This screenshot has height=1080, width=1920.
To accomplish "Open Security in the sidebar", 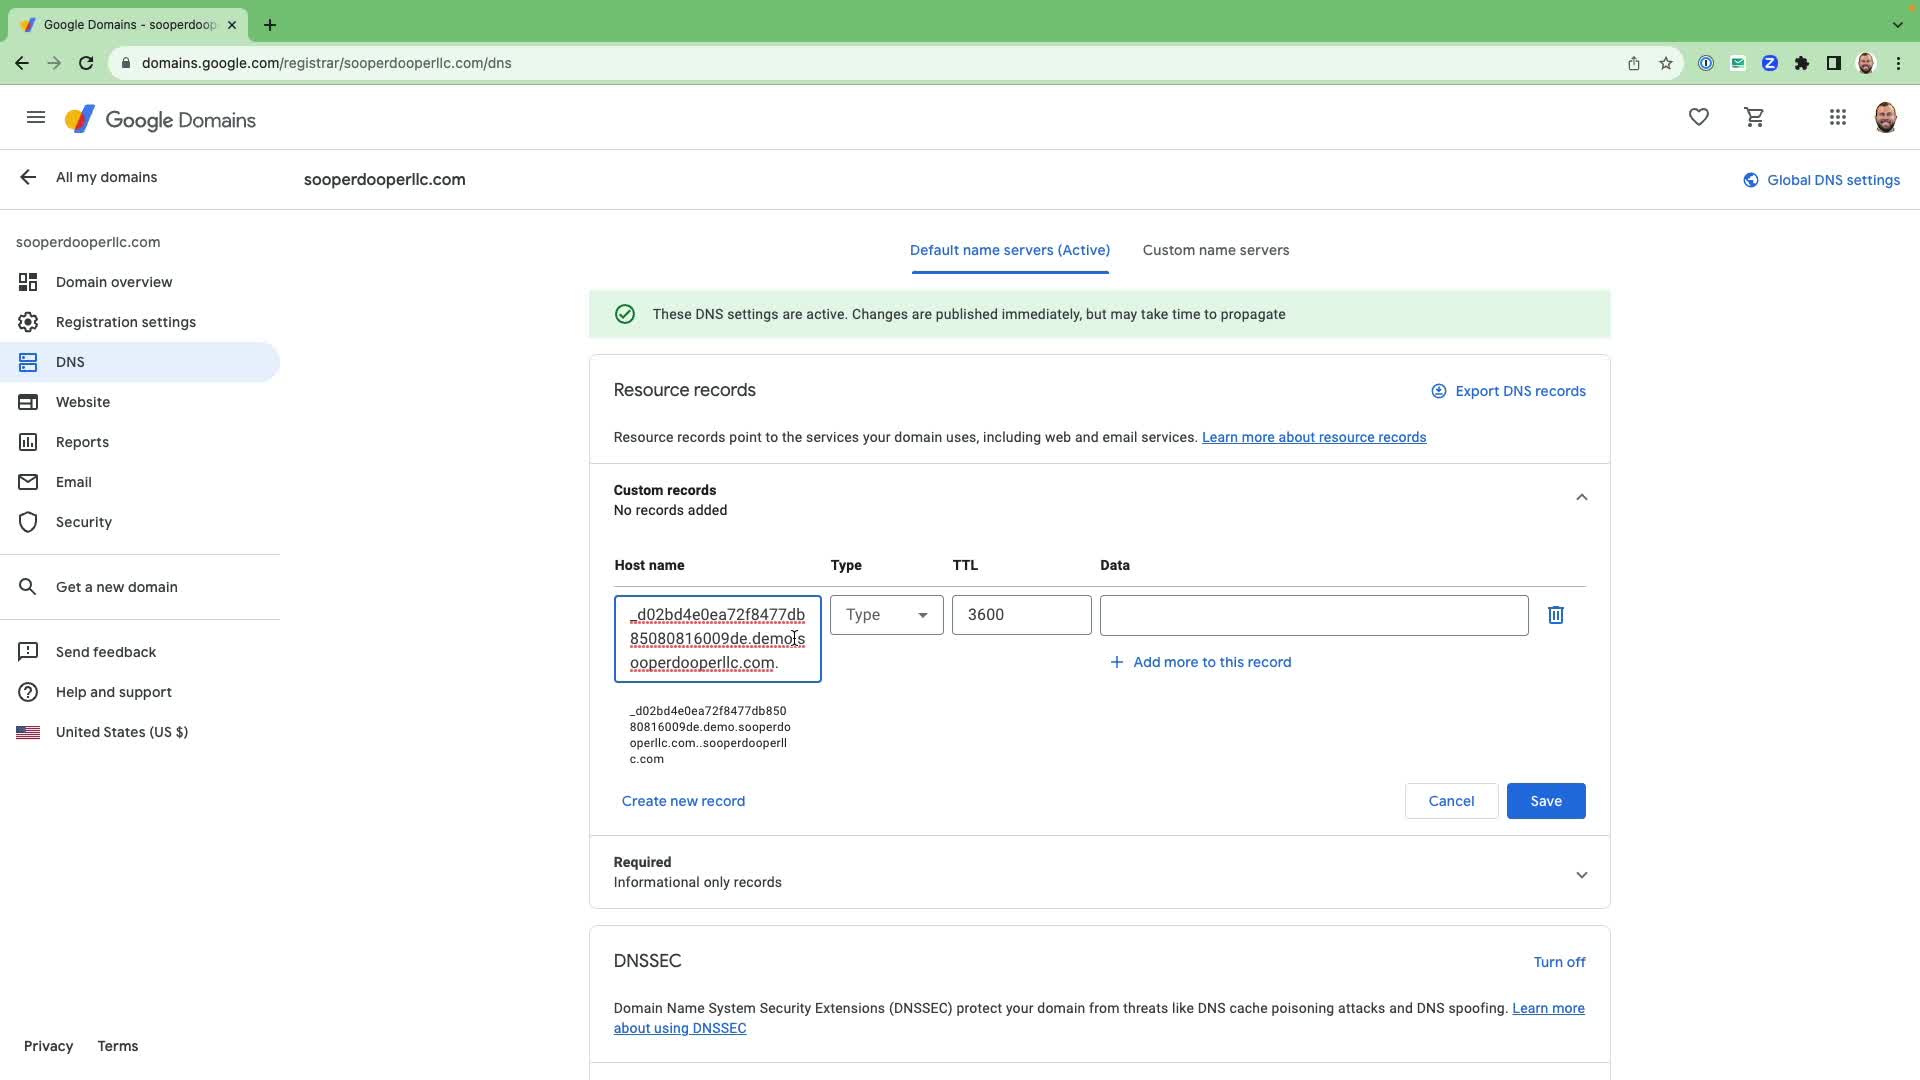I will 84,522.
